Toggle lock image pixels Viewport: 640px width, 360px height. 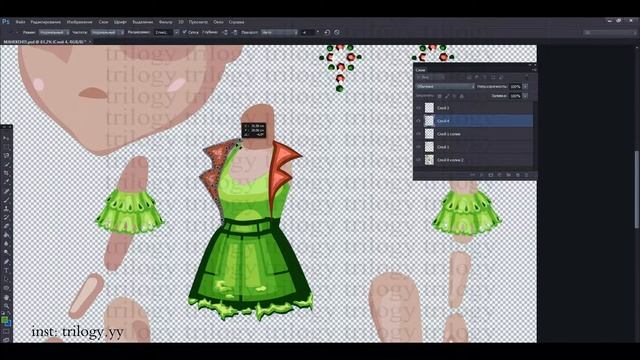pos(447,96)
